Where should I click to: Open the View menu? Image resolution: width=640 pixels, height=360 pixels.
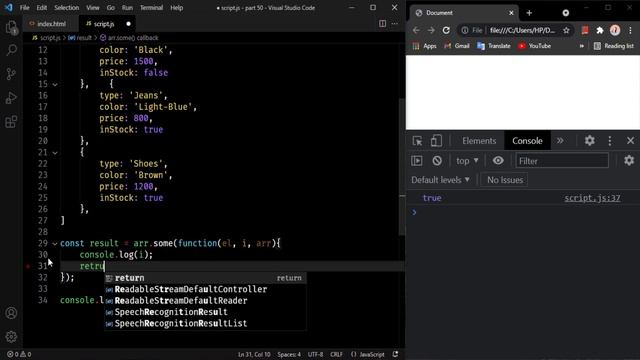(x=93, y=8)
